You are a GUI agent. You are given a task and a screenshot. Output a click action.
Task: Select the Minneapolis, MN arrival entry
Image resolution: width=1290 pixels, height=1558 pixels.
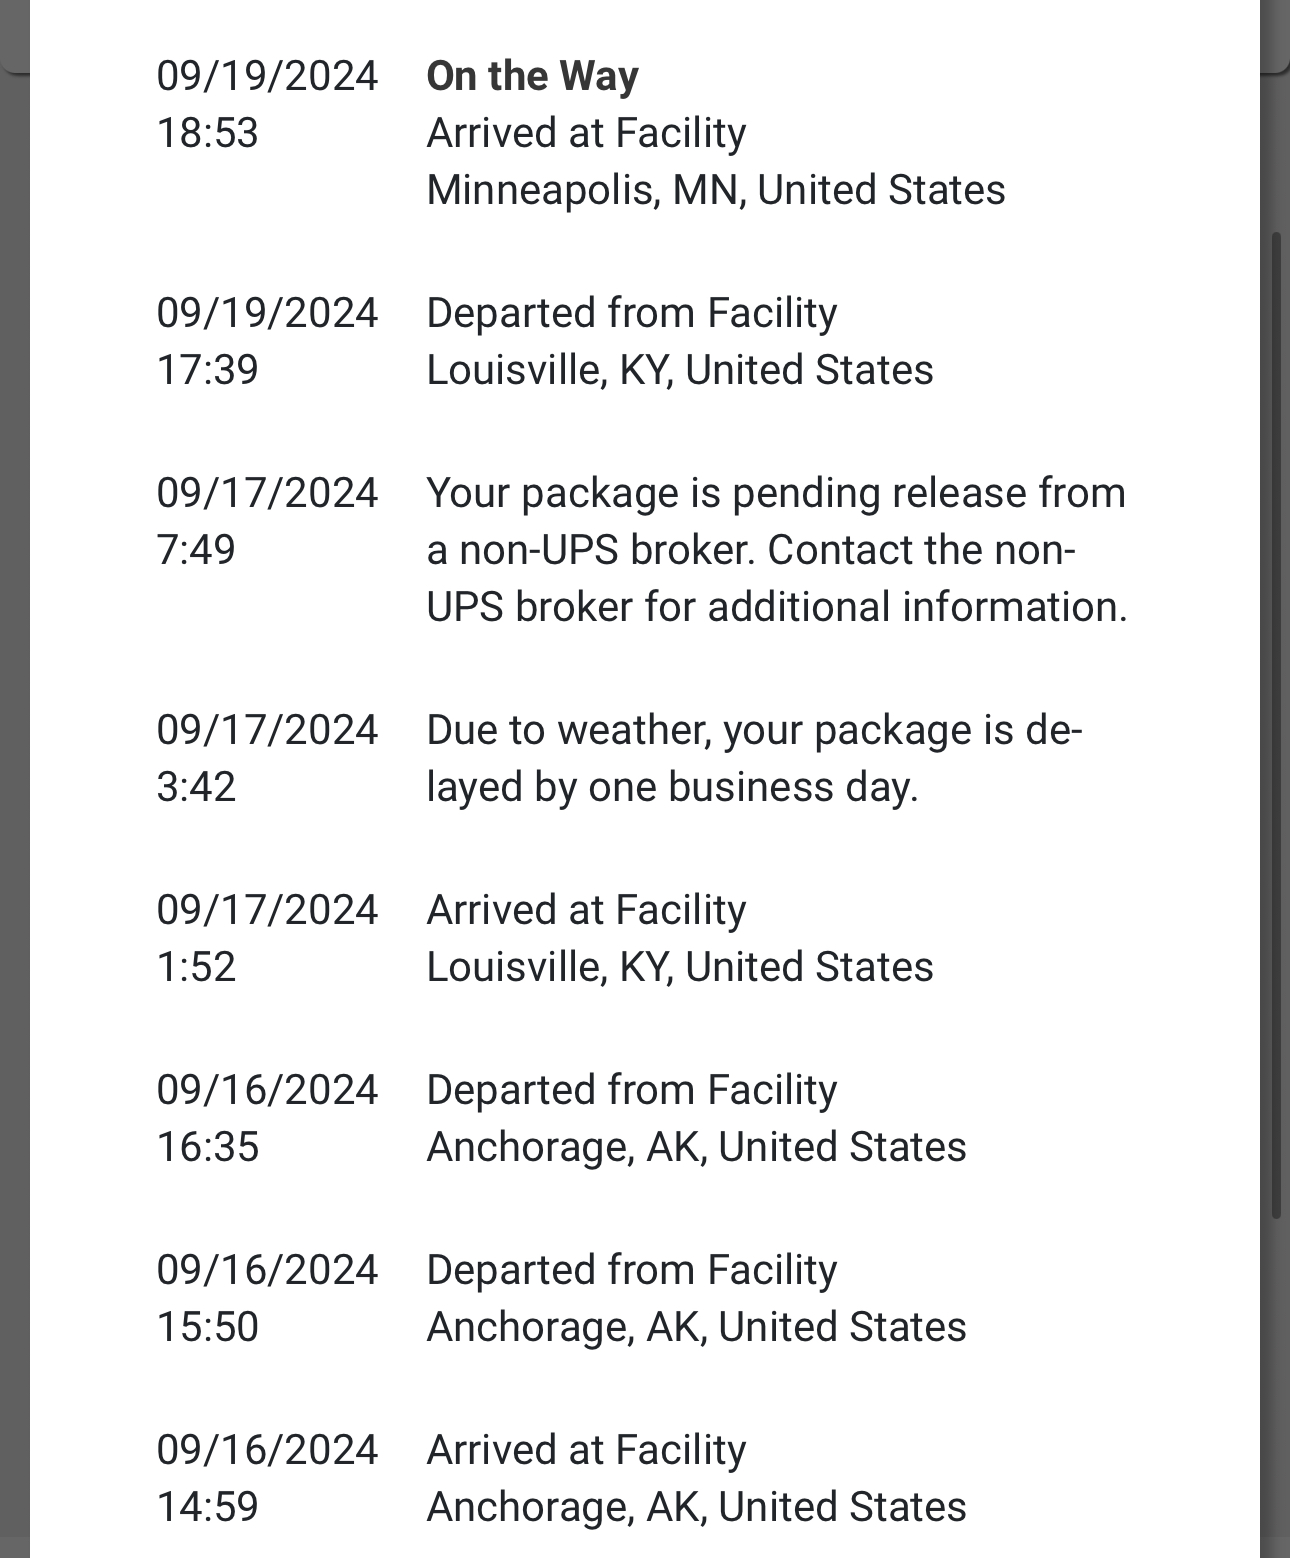(x=716, y=162)
